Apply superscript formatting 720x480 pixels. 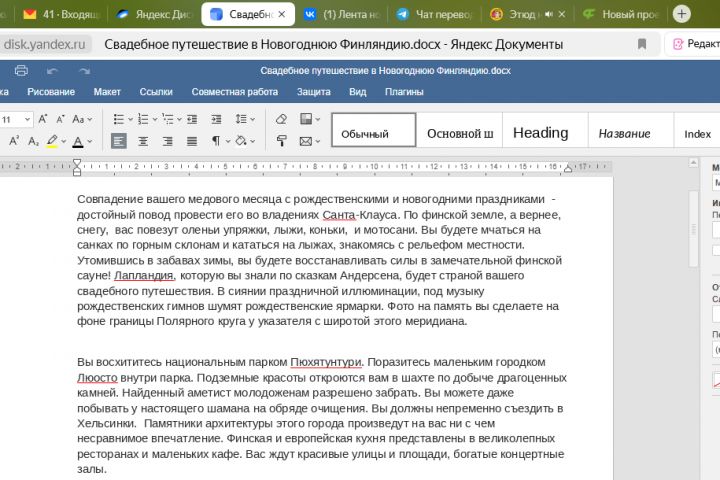coord(14,141)
